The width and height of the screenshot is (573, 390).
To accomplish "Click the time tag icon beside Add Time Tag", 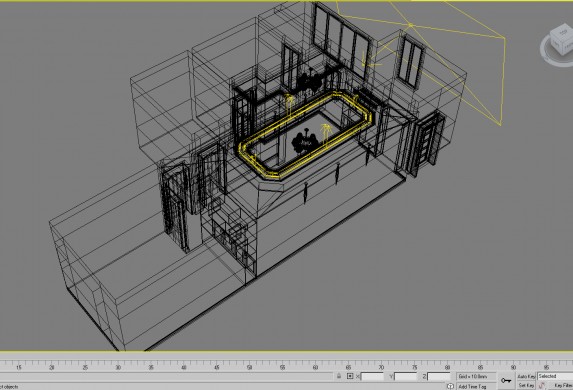I will point(450,386).
